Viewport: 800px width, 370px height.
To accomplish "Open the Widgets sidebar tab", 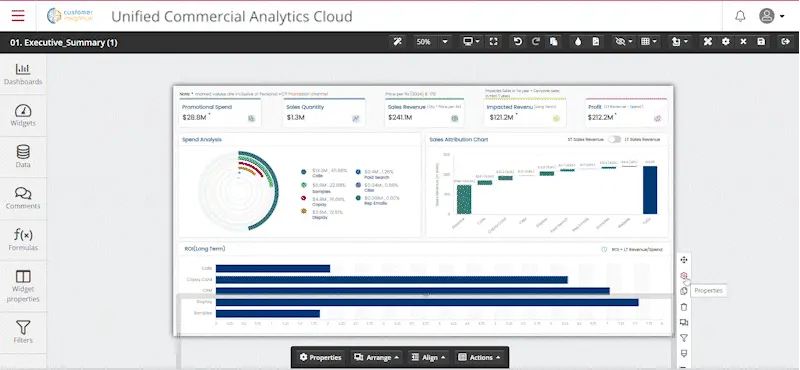I will (x=23, y=115).
